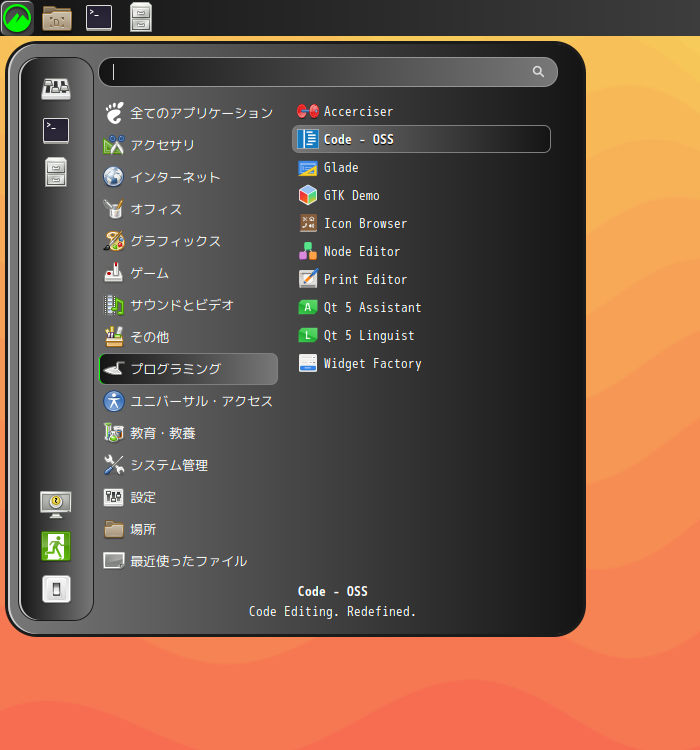Viewport: 700px width, 750px height.
Task: Launch terminal from the menu sidebar favorites
Action: coord(56,131)
